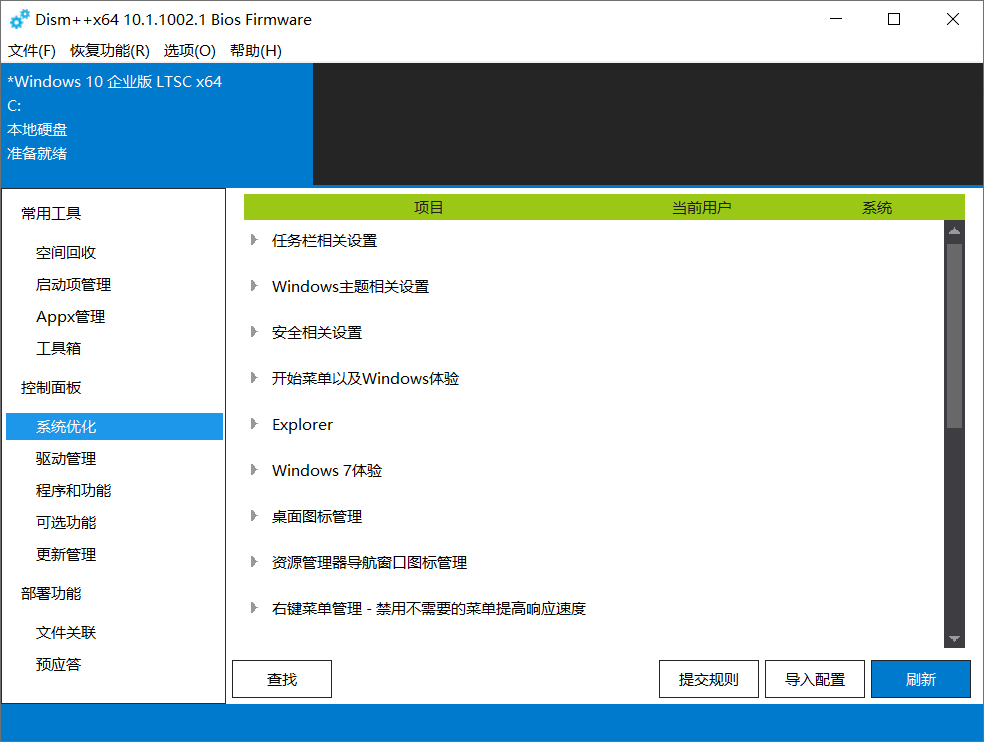The height and width of the screenshot is (742, 984).
Task: Select 驱动管理 in the sidebar
Action: (66, 459)
